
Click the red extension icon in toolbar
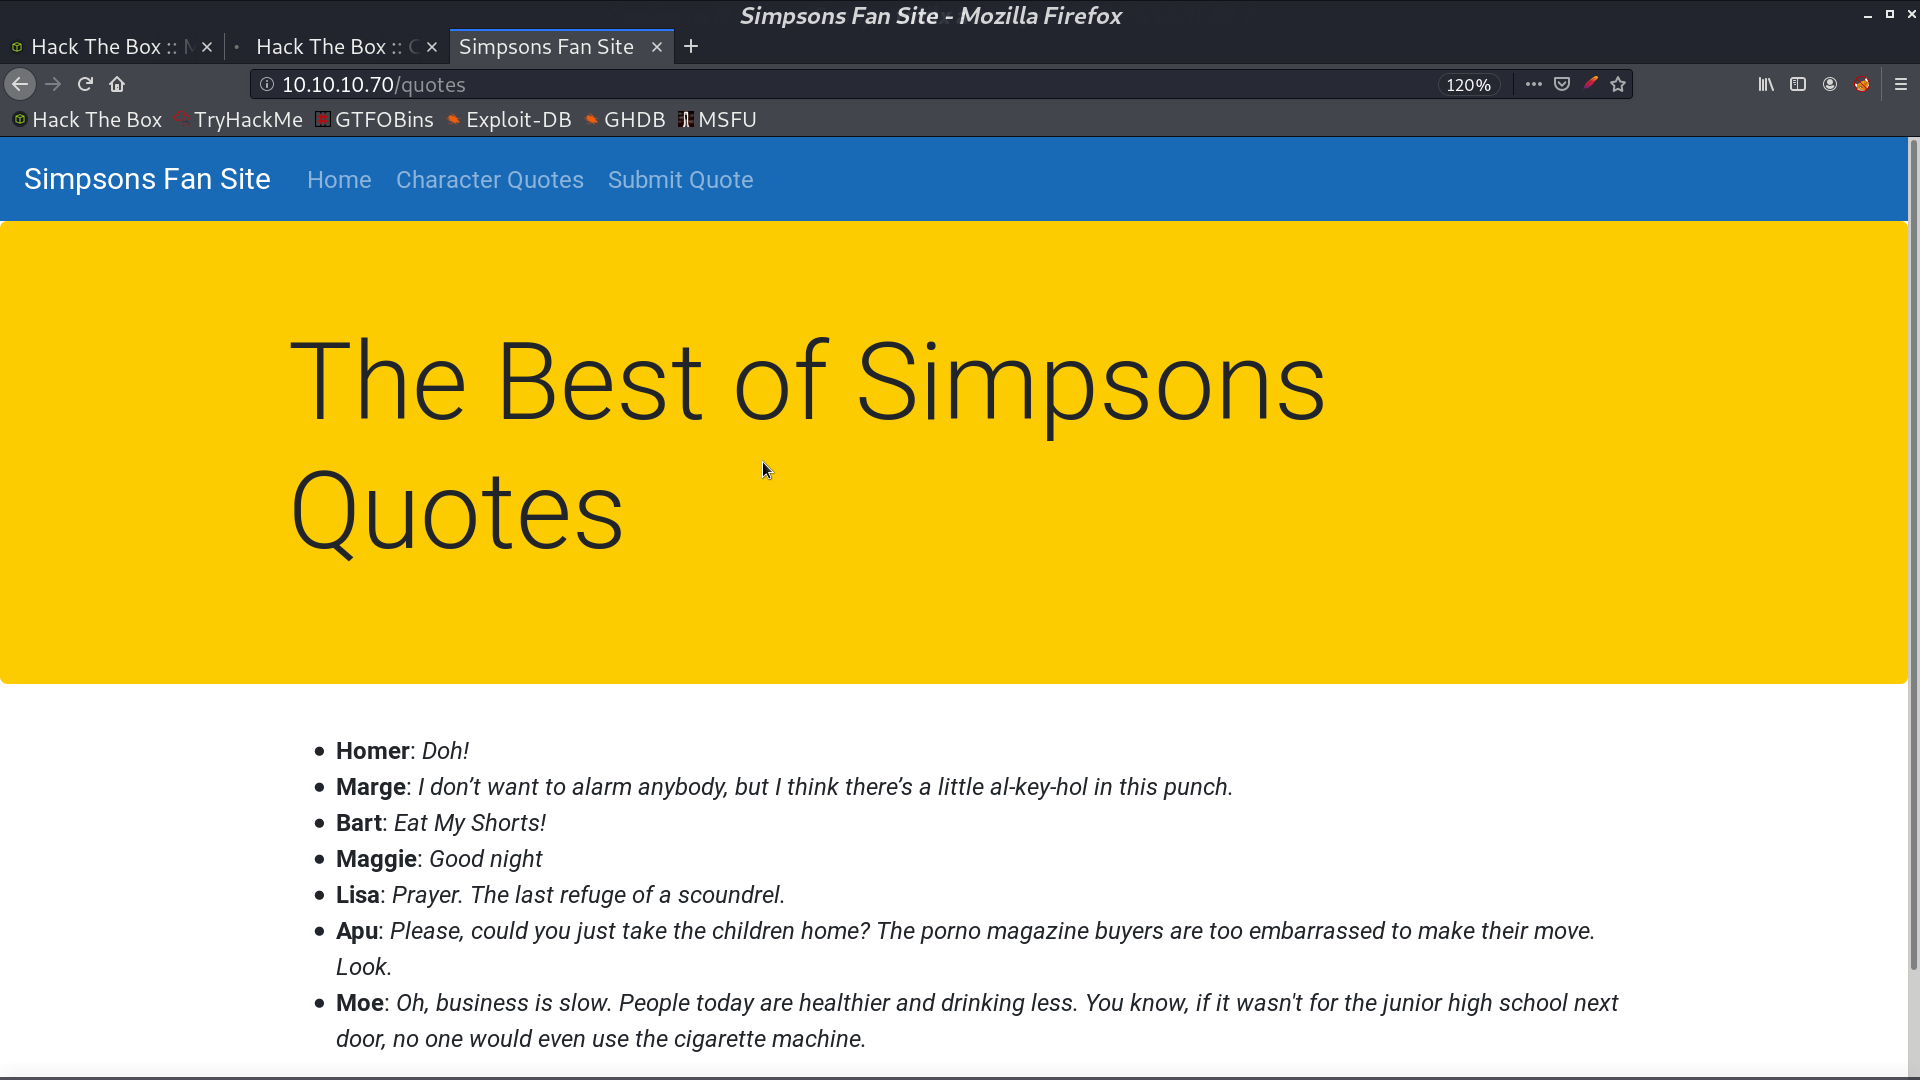1862,85
